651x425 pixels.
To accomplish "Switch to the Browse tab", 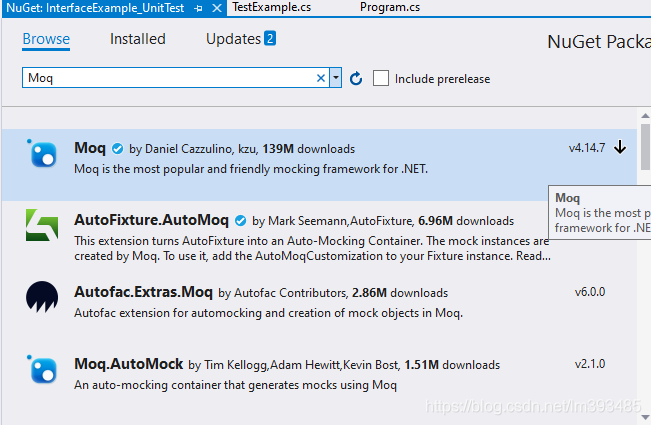I will (x=46, y=39).
